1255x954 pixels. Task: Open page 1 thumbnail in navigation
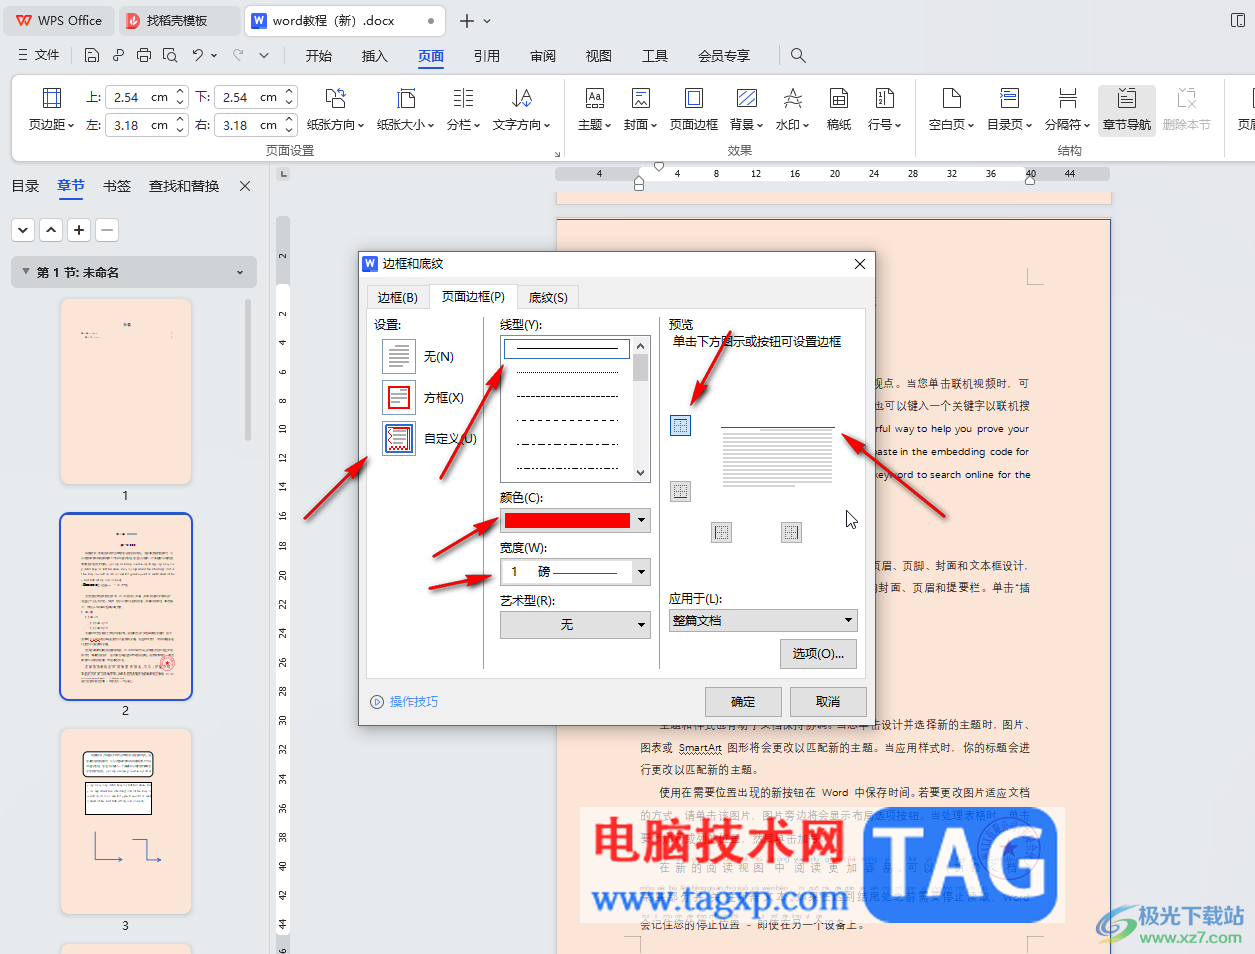click(125, 392)
